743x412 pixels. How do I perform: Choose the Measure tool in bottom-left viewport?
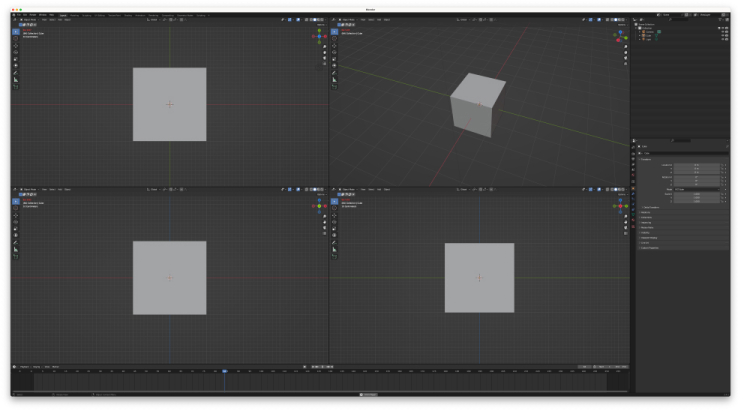coord(16,249)
